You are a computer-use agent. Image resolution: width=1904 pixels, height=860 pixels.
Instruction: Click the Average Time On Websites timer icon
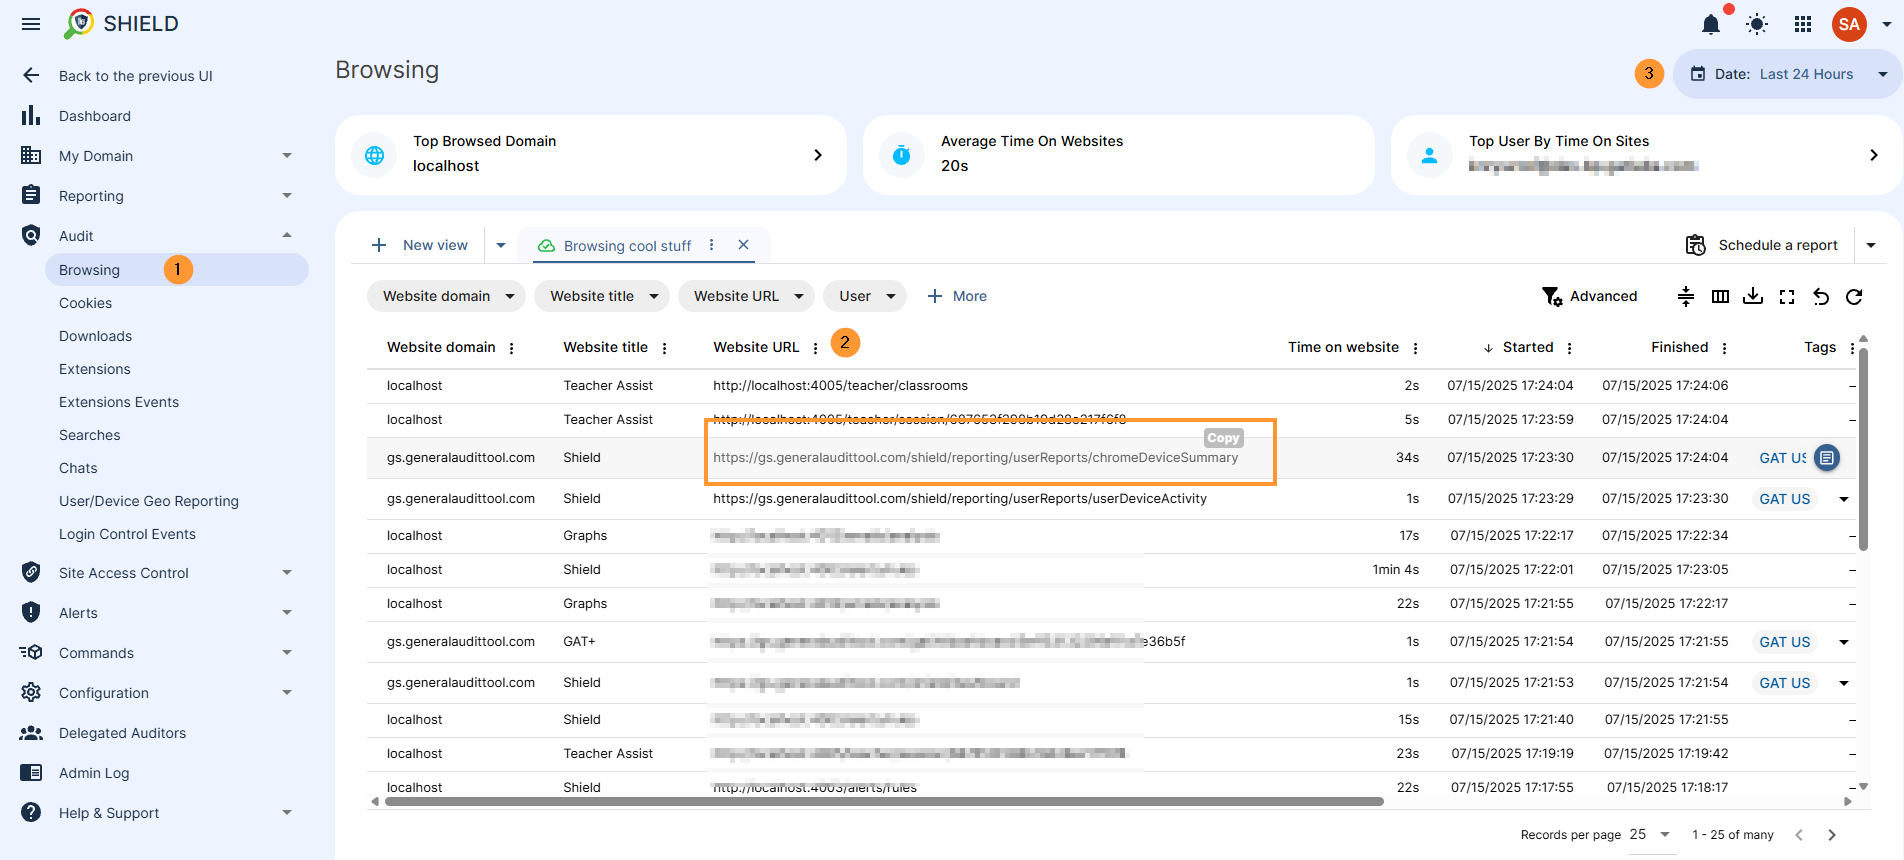pos(902,155)
